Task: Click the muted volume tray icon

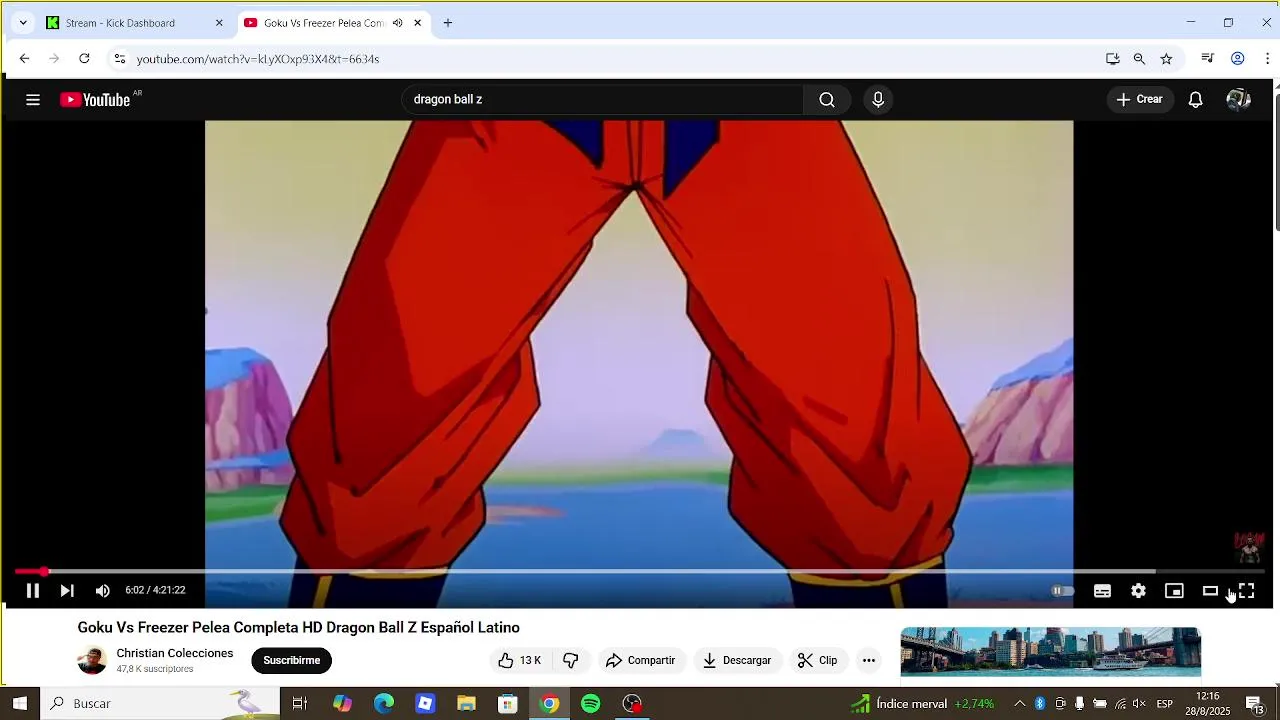Action: tap(1139, 703)
